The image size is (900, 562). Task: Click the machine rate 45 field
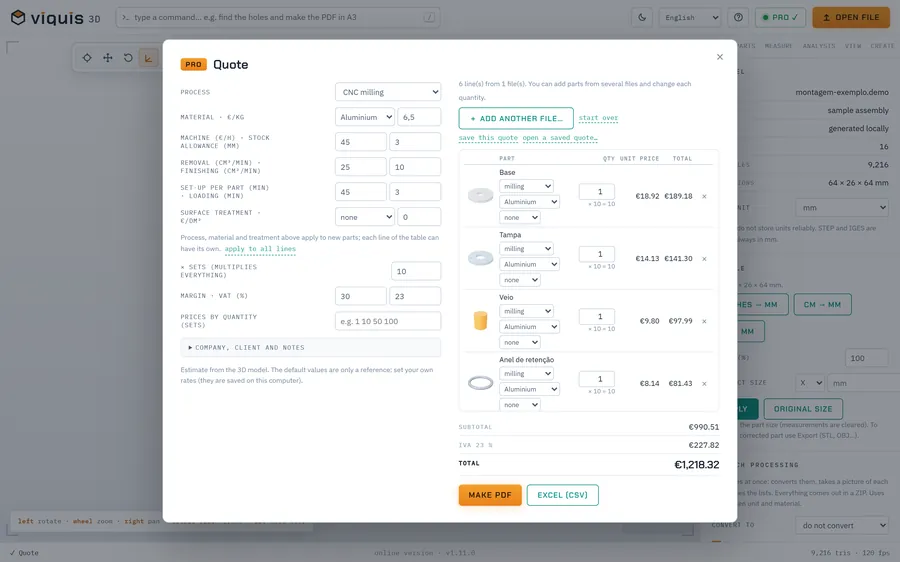click(360, 142)
